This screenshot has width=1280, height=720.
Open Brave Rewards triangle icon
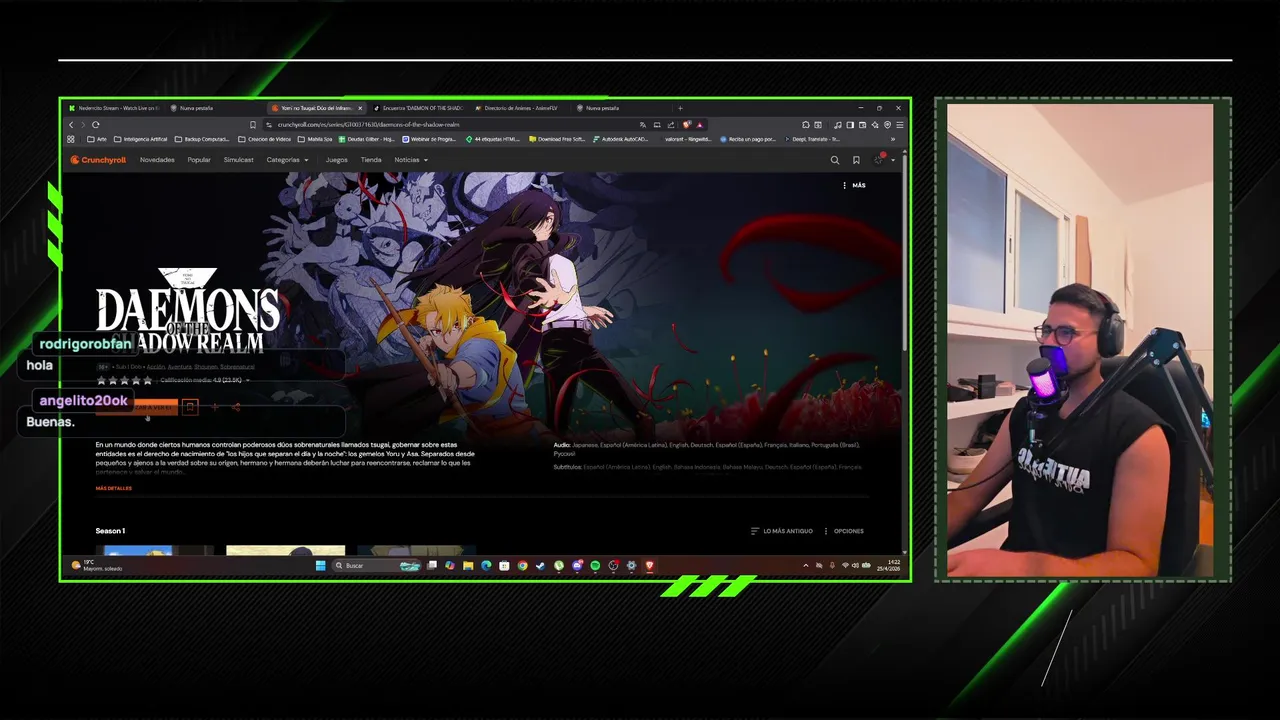(x=700, y=125)
